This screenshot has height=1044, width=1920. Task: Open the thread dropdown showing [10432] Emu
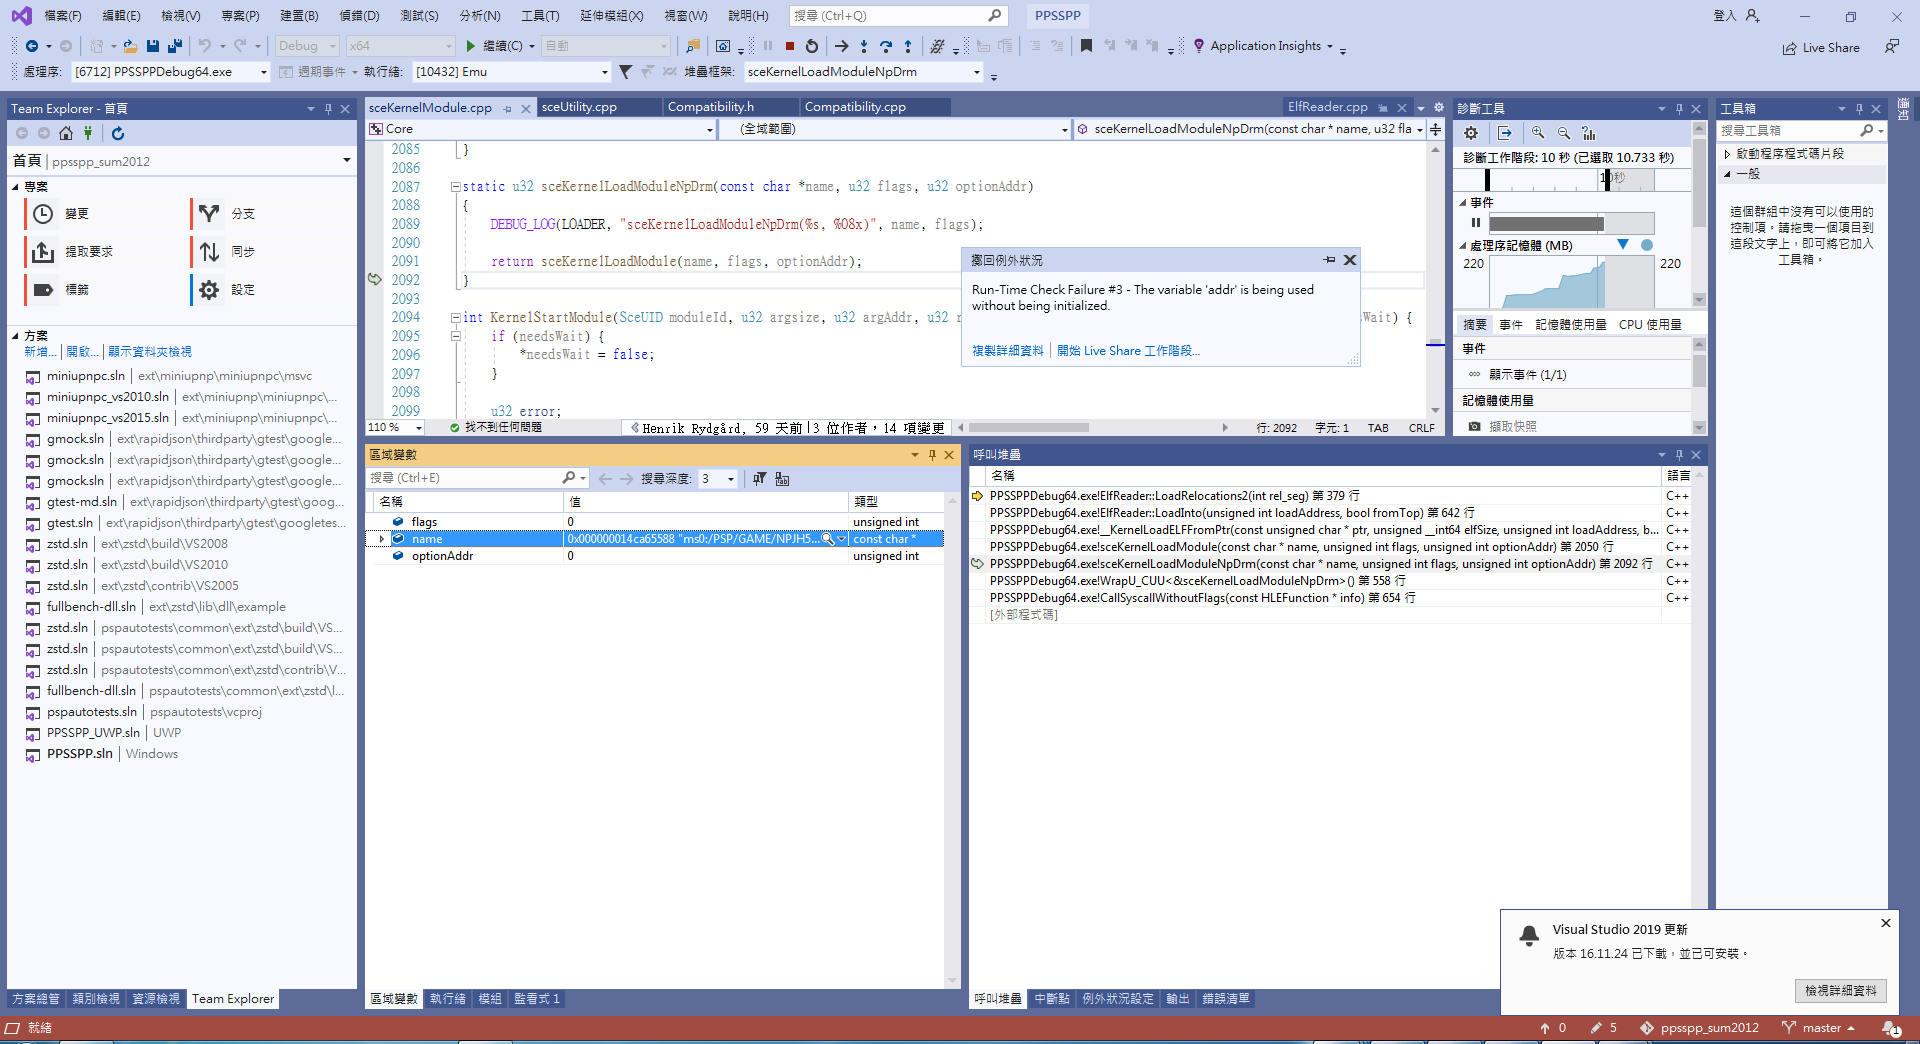(511, 72)
